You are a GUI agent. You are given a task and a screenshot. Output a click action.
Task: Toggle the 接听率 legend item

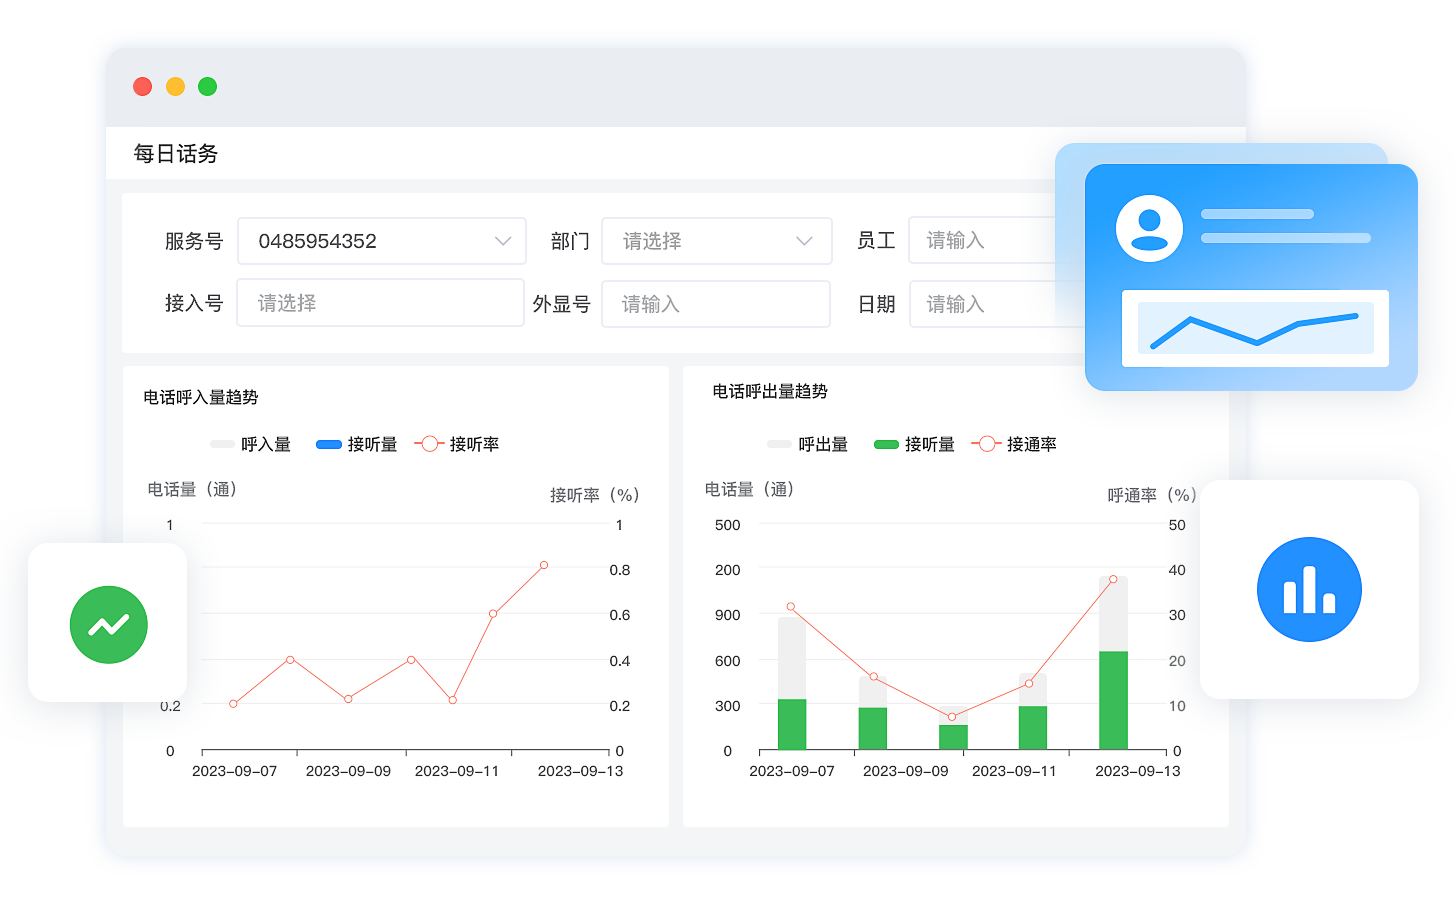[x=457, y=444]
